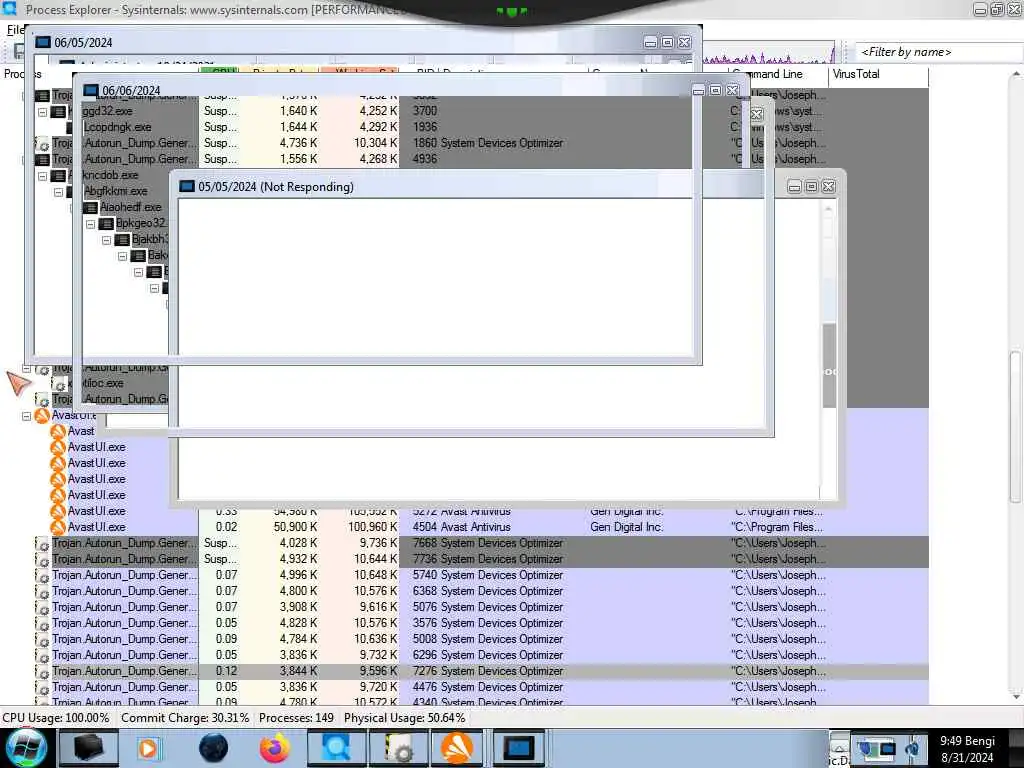This screenshot has width=1024, height=768.
Task: Click the Filter by name field
Action: [x=938, y=52]
